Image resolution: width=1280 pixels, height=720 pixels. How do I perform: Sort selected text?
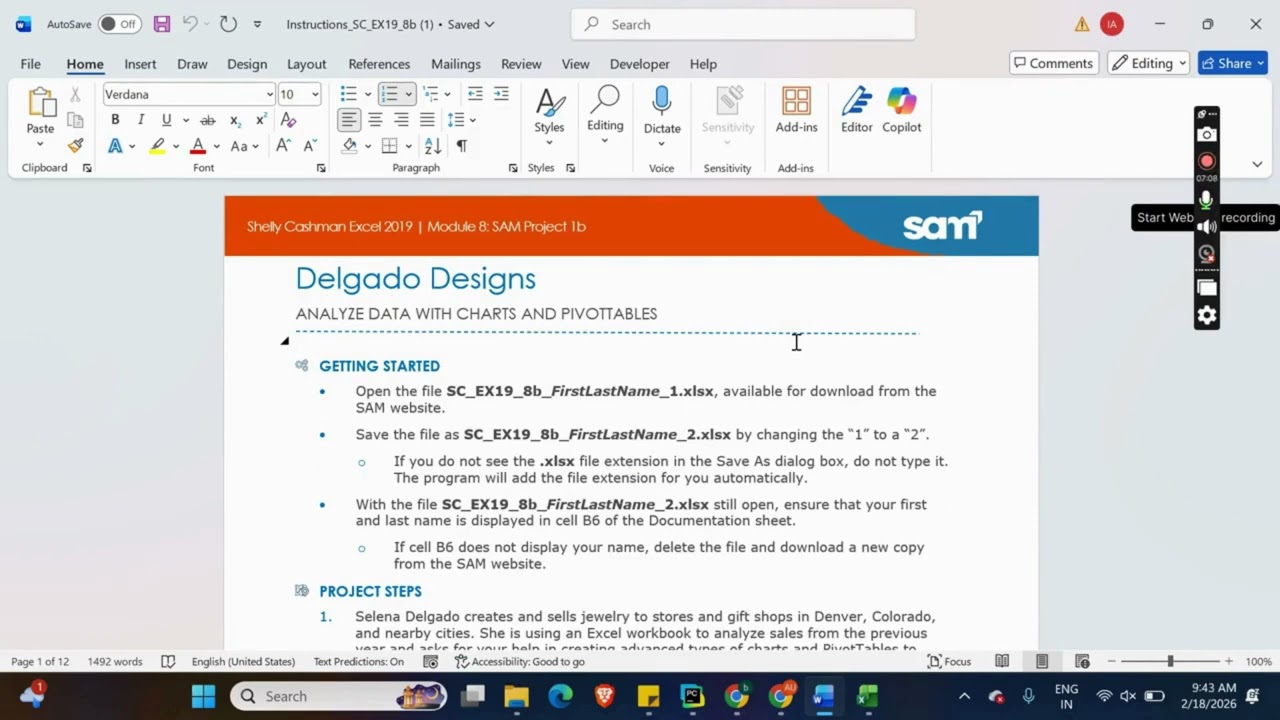coord(433,146)
